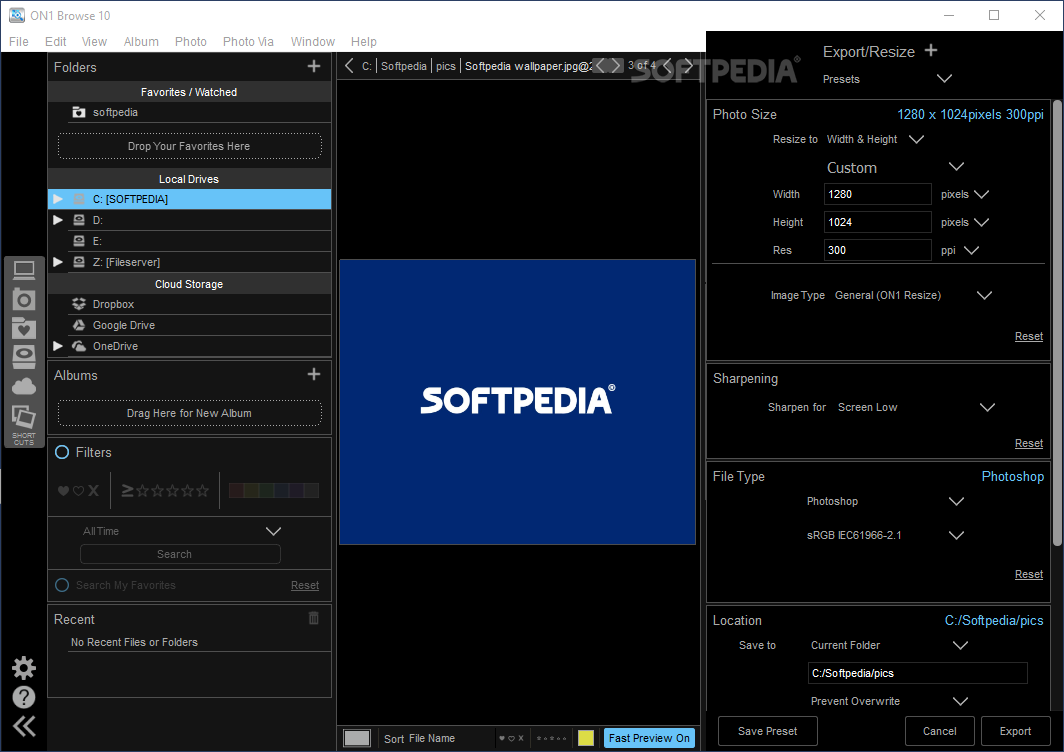Open the View menu
Screen dimensions: 1064x752
point(94,41)
